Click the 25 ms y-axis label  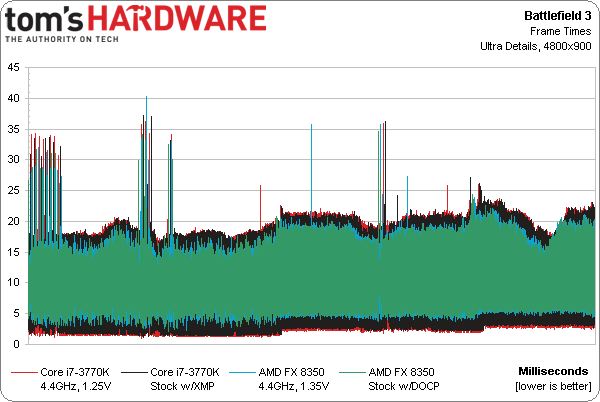pyautogui.click(x=13, y=190)
